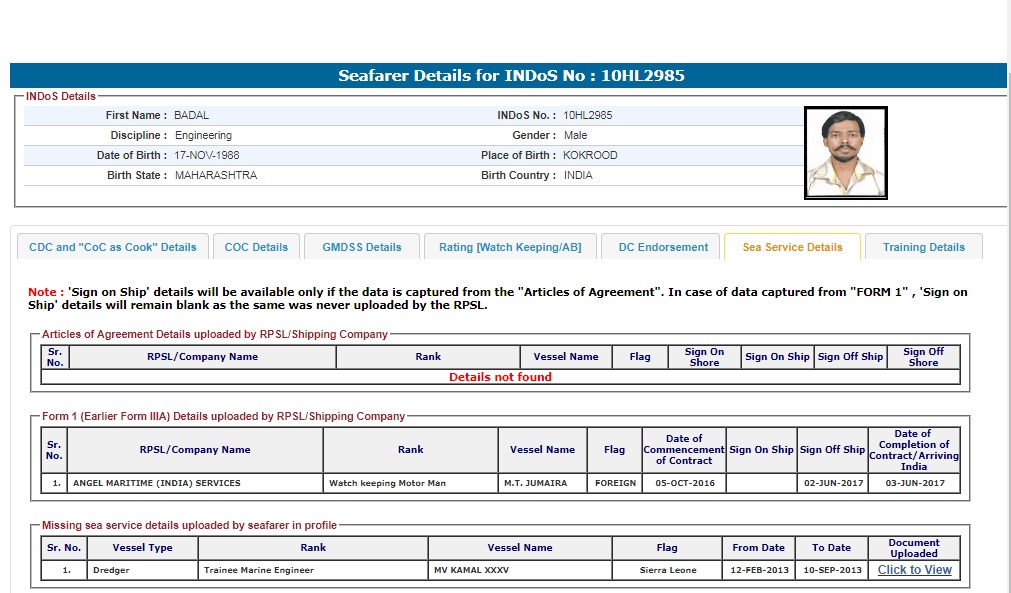The height and width of the screenshot is (593, 1011).
Task: Click the INDoS No. value 10HL2985 in details
Action: pyautogui.click(x=588, y=115)
